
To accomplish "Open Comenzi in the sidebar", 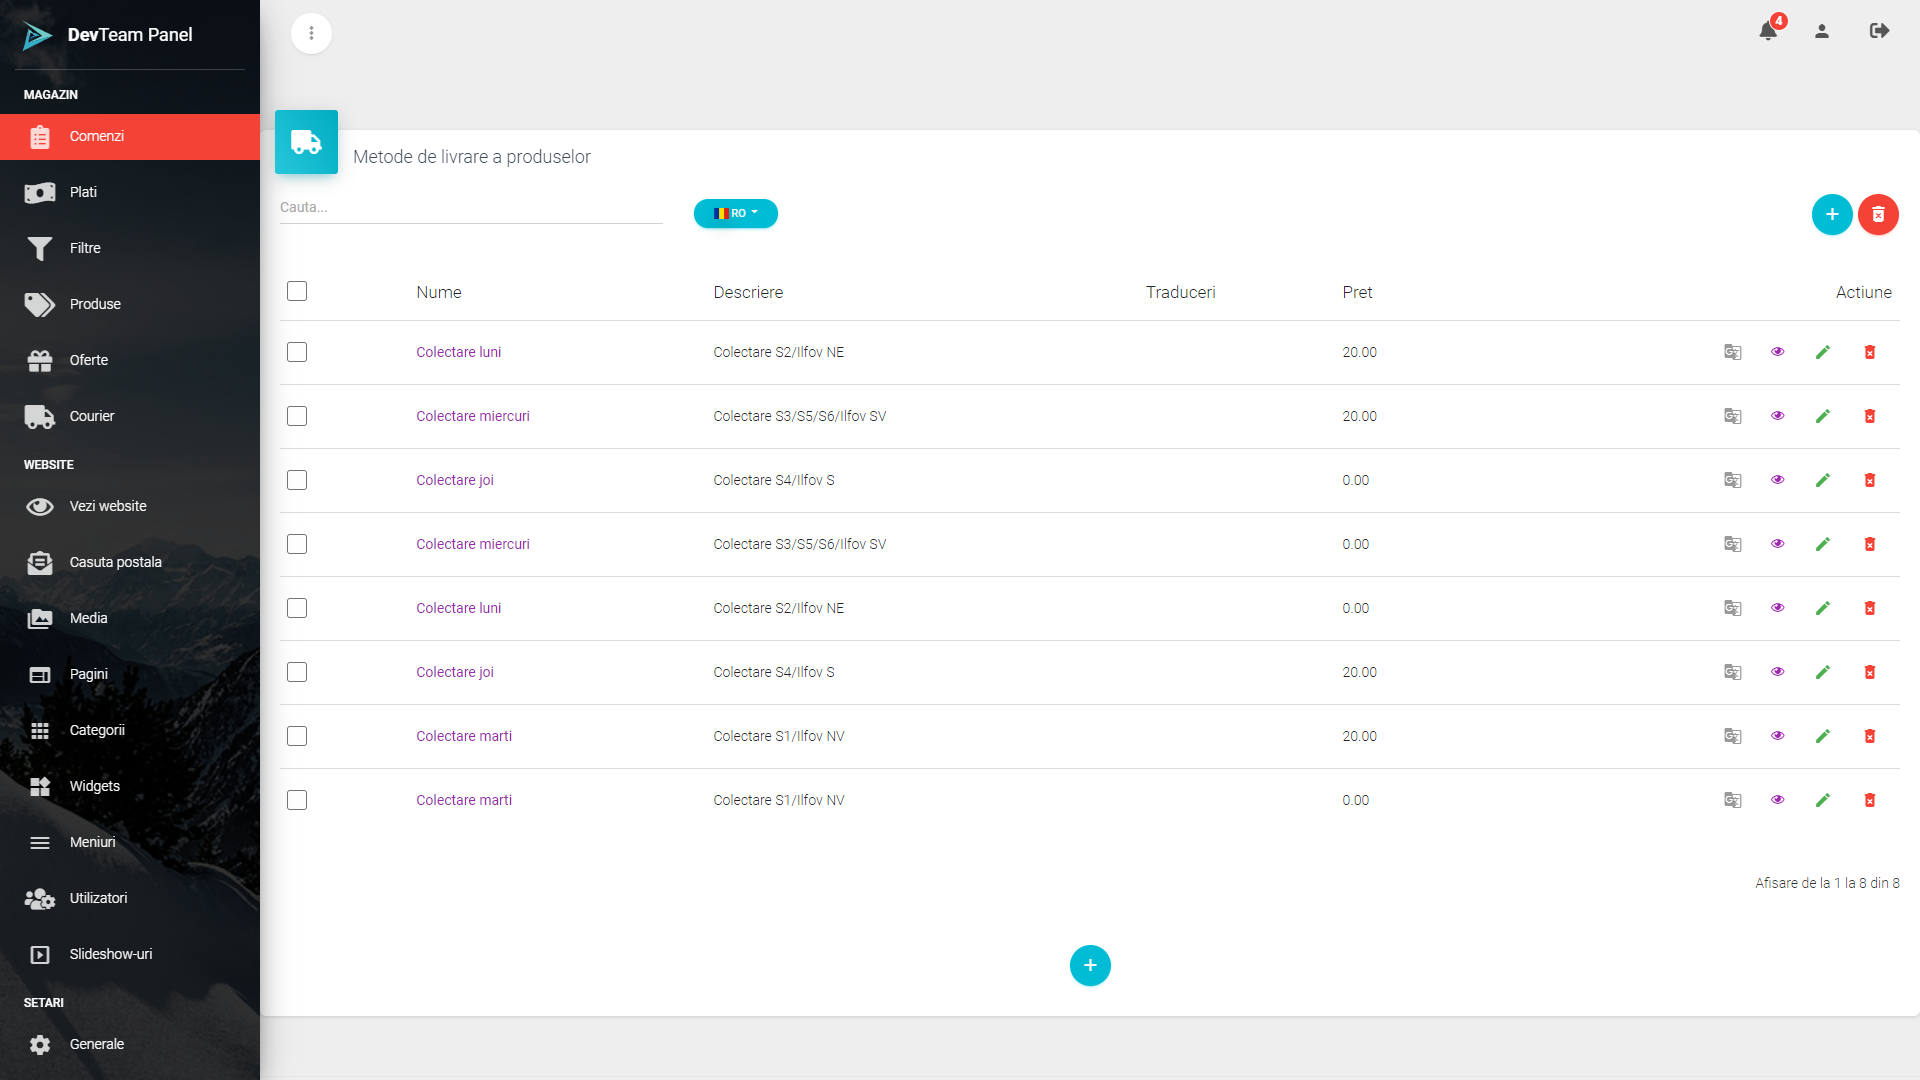I will [x=97, y=136].
